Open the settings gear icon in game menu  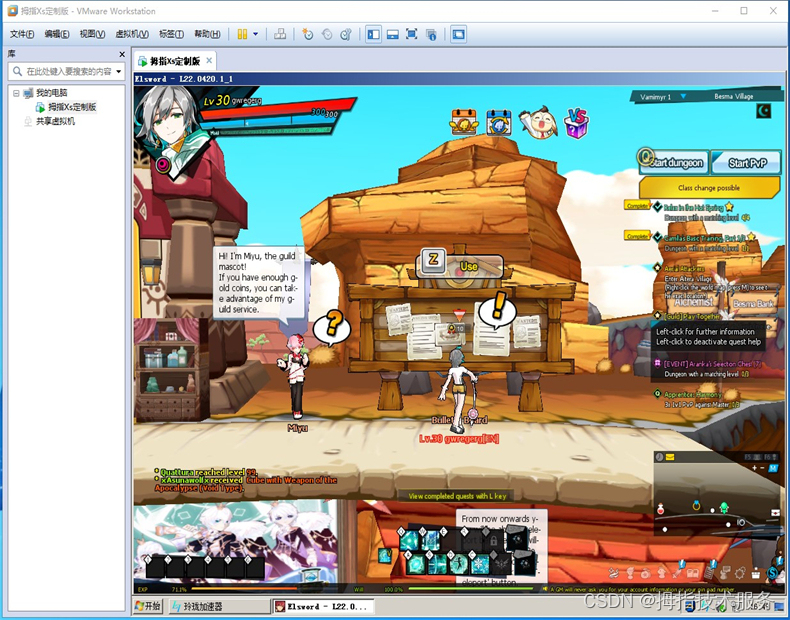click(x=740, y=573)
